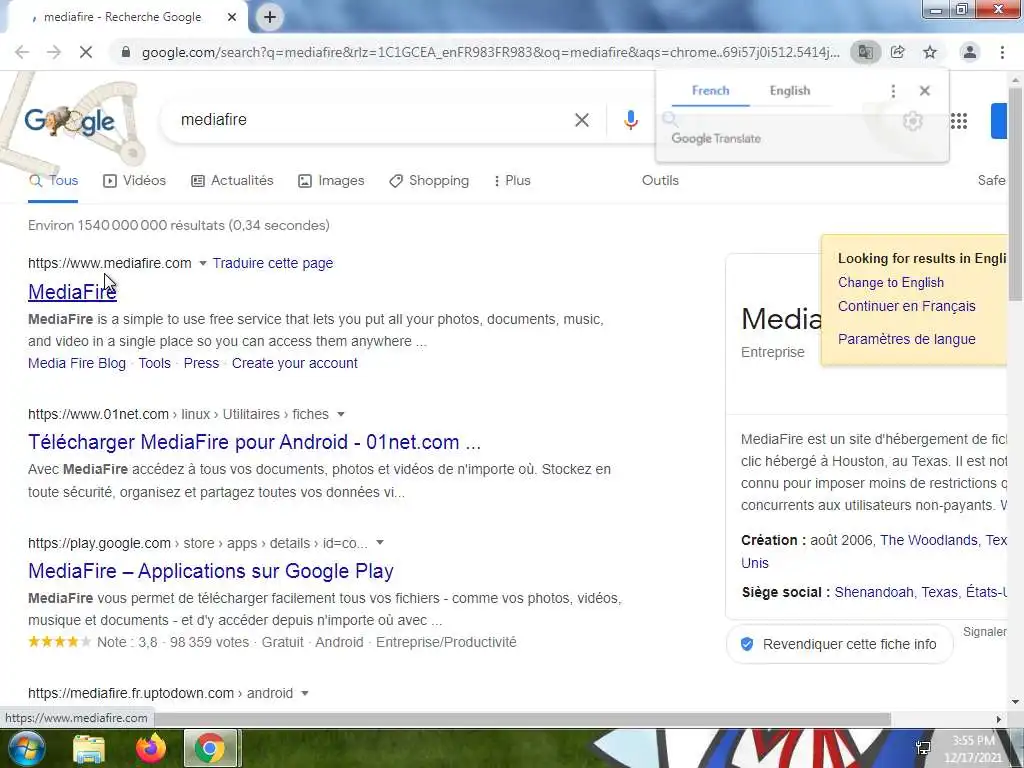Image resolution: width=1024 pixels, height=768 pixels.
Task: Open Télécharger MediaFire pour Android result
Action: [254, 442]
